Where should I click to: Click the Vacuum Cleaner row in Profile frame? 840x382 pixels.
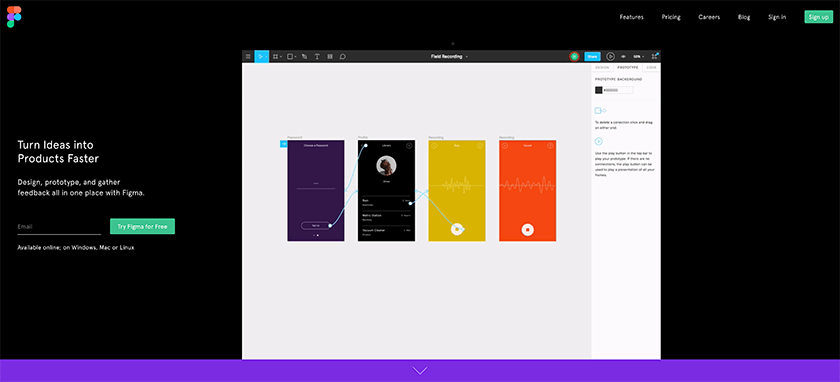click(x=386, y=232)
